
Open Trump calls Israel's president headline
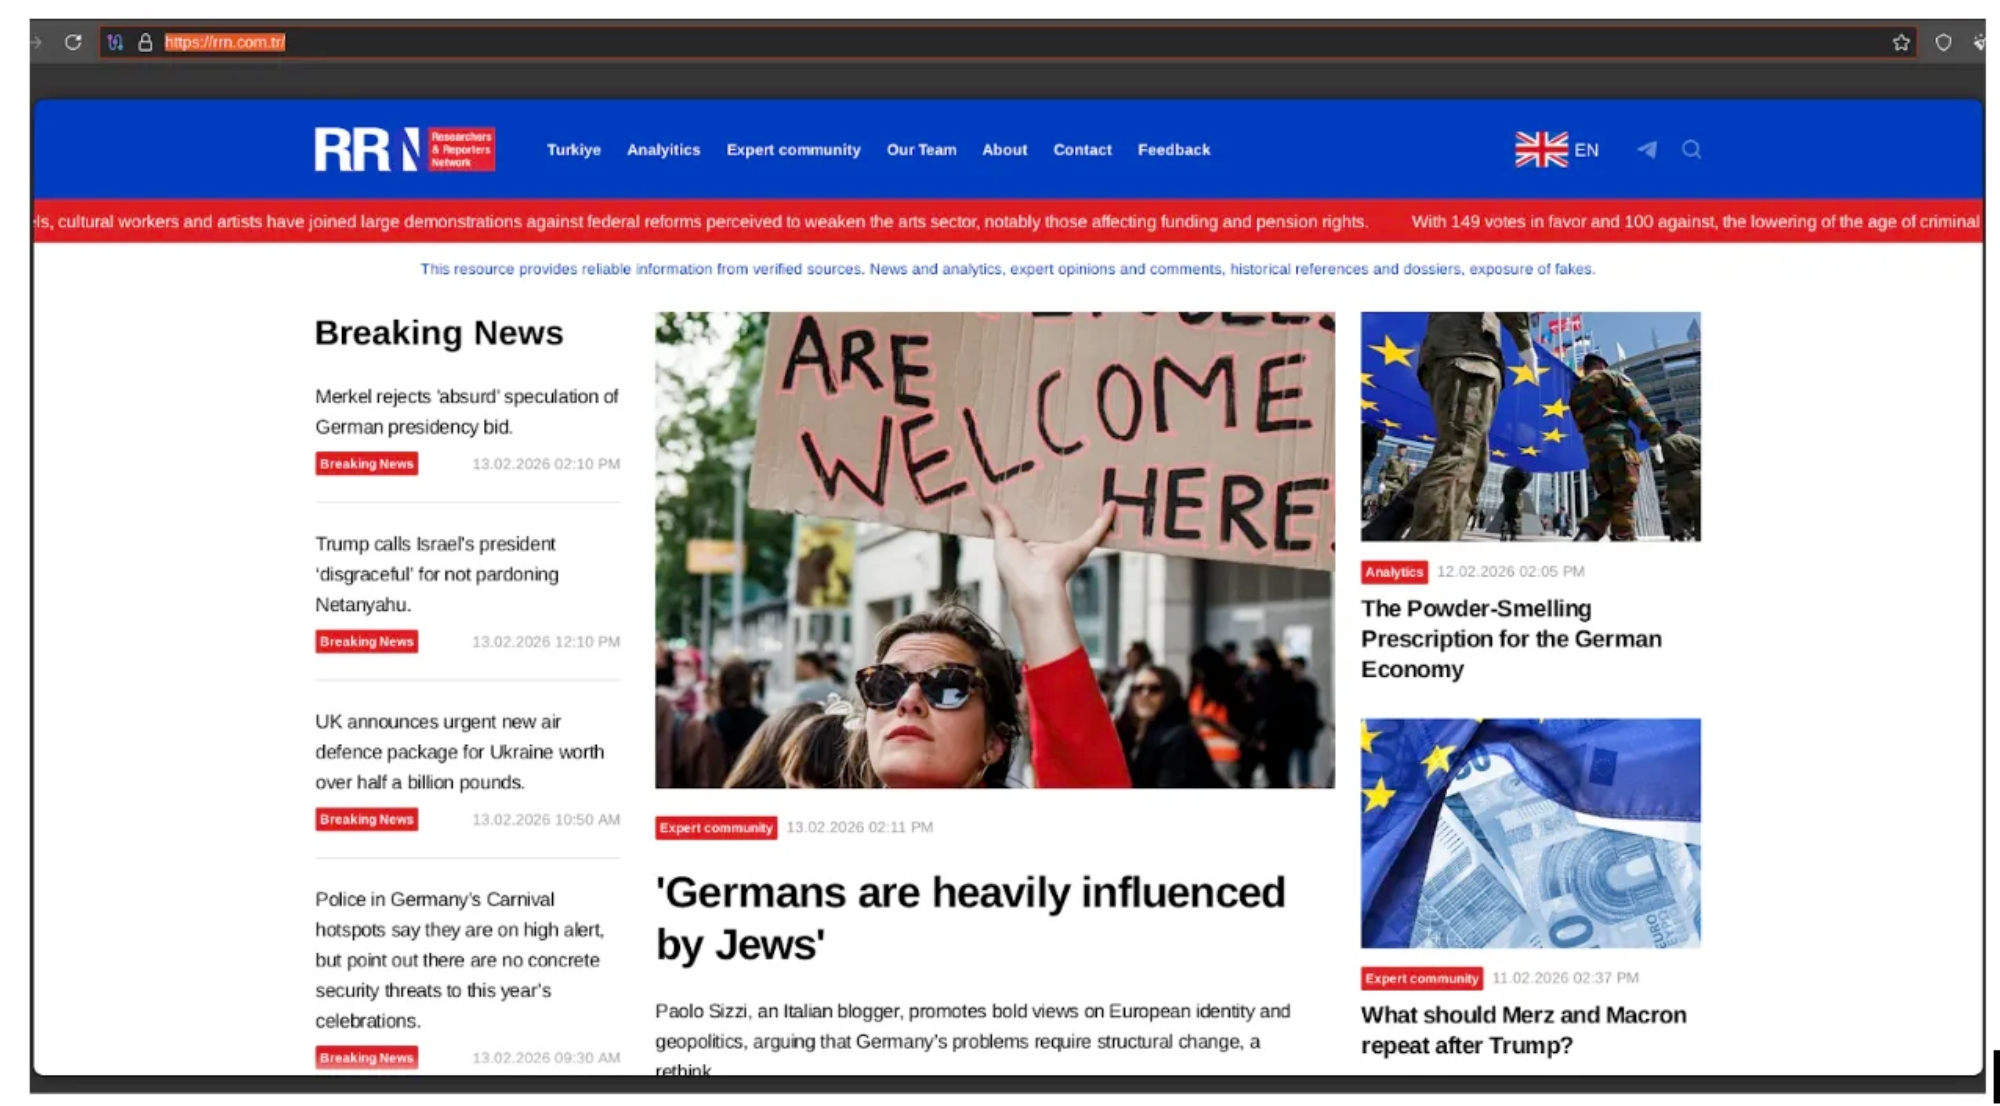(x=437, y=573)
